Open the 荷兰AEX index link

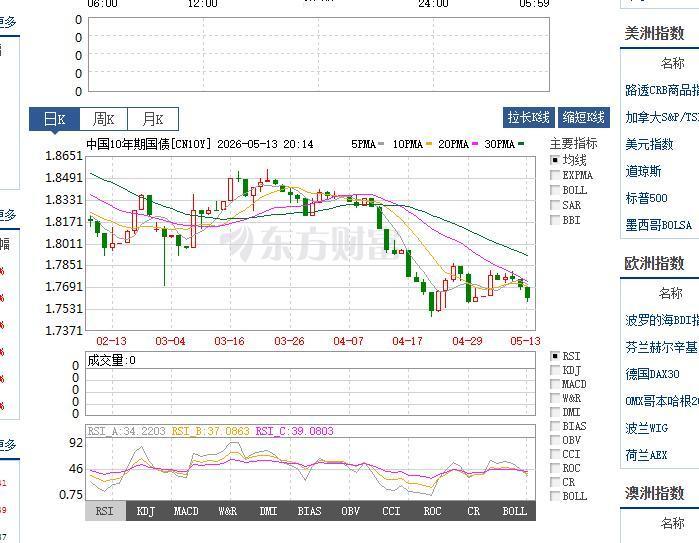pyautogui.click(x=646, y=455)
